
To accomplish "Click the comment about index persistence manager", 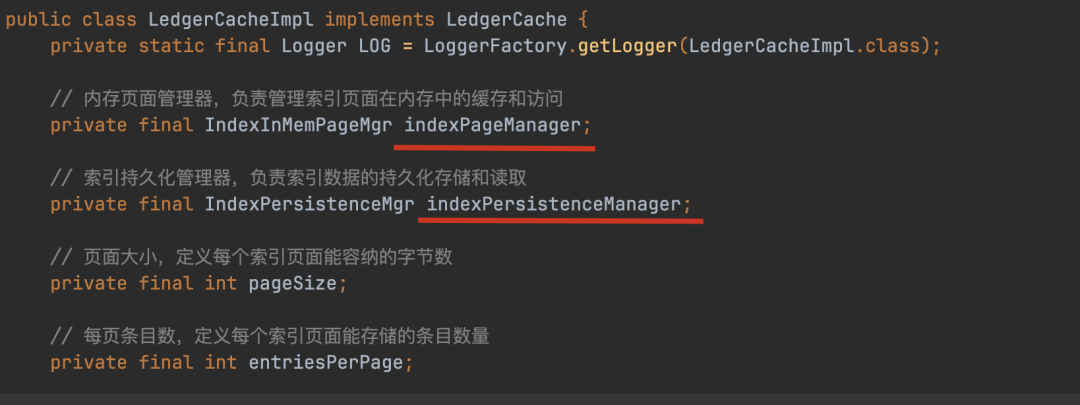I will (x=288, y=178).
